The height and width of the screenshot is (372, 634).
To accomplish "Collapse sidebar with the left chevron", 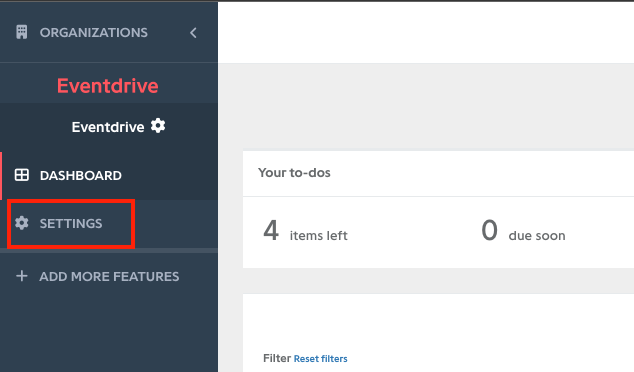I will click(x=193, y=33).
